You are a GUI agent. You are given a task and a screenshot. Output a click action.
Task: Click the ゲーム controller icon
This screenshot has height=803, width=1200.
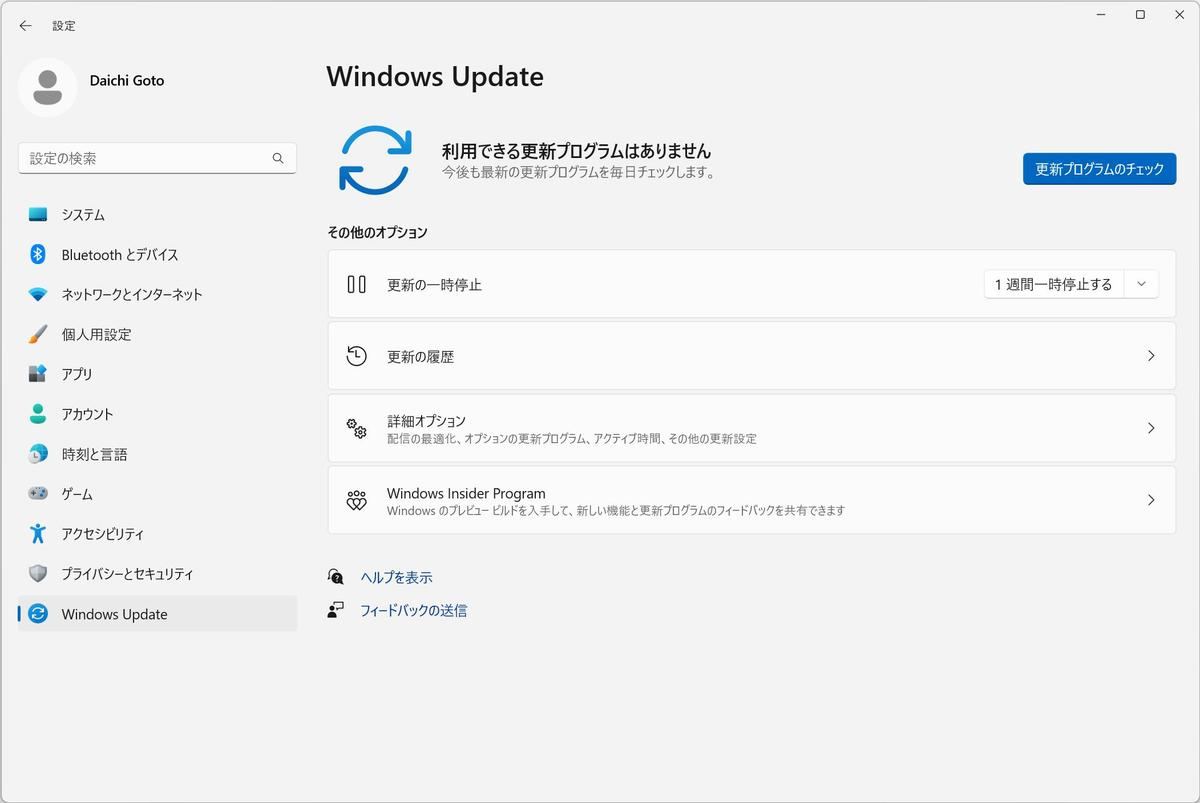pos(38,494)
